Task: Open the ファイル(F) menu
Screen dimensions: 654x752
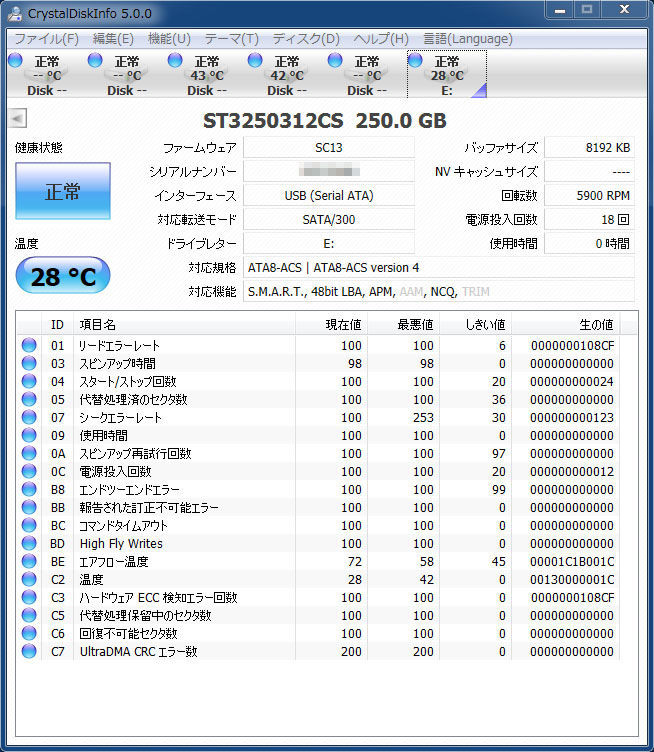Action: 47,39
